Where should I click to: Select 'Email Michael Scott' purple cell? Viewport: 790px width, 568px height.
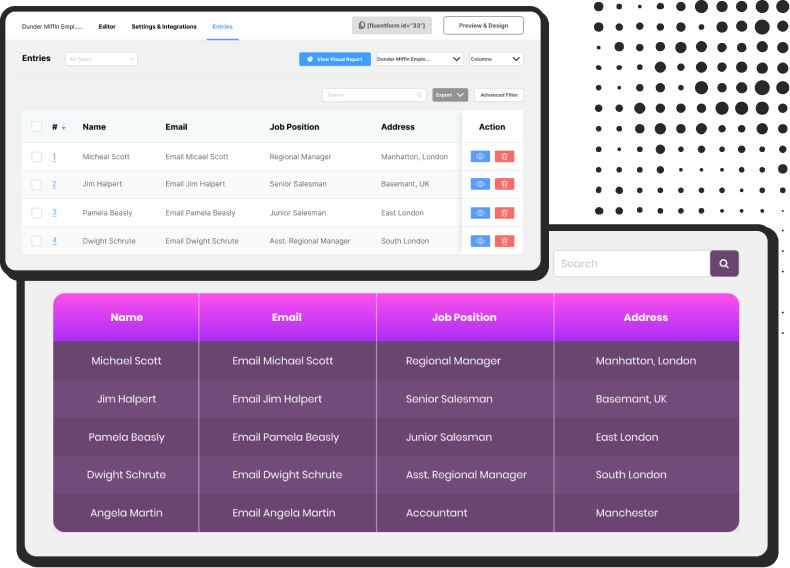283,361
